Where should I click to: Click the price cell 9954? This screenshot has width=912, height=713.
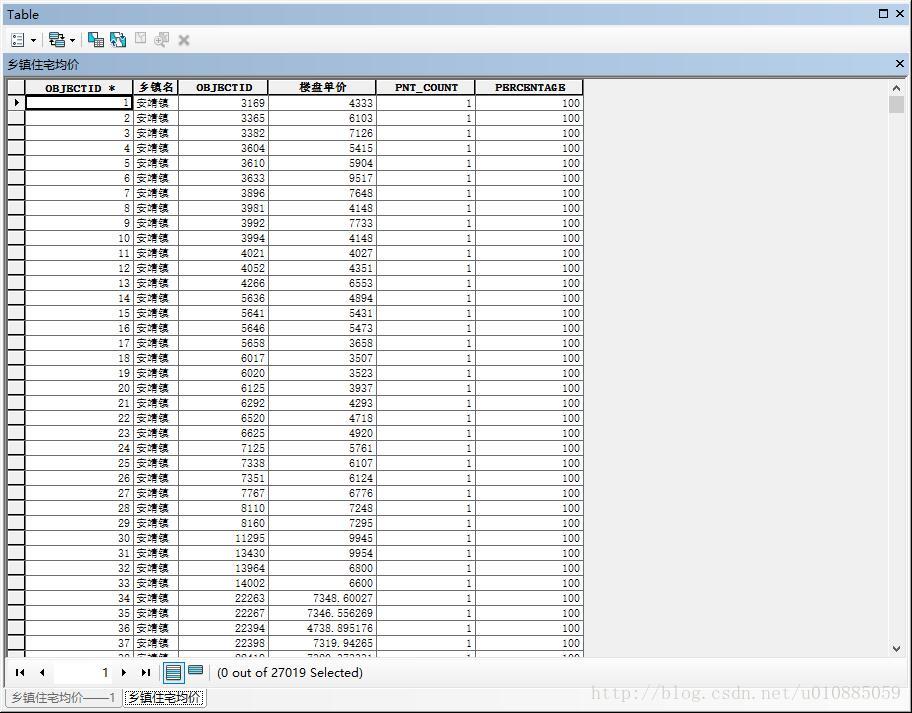tap(322, 553)
